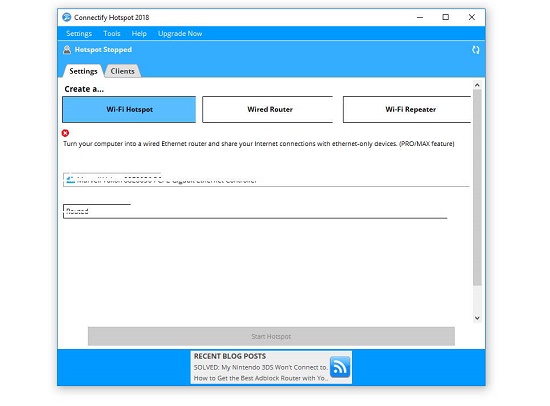Viewport: 550px width, 406px height.
Task: Select the Wired Router mode
Action: [268, 109]
